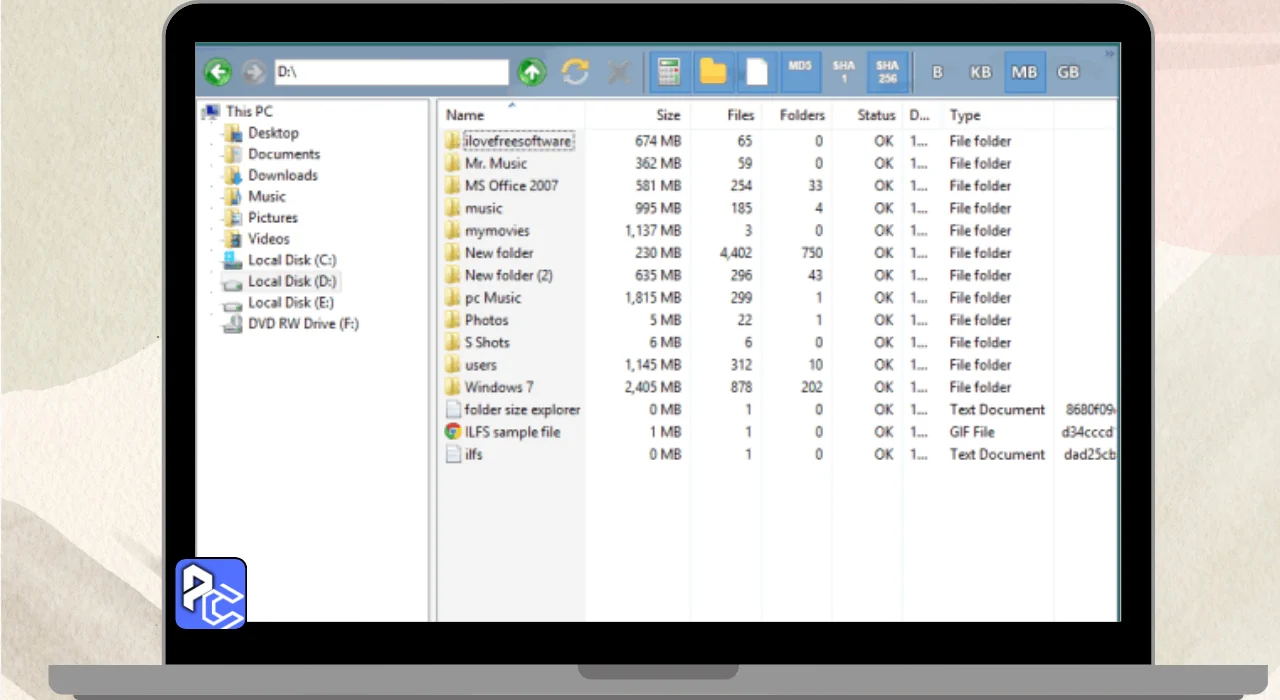Viewport: 1280px width, 700px height.
Task: Sort list by Type column header
Action: click(x=965, y=115)
